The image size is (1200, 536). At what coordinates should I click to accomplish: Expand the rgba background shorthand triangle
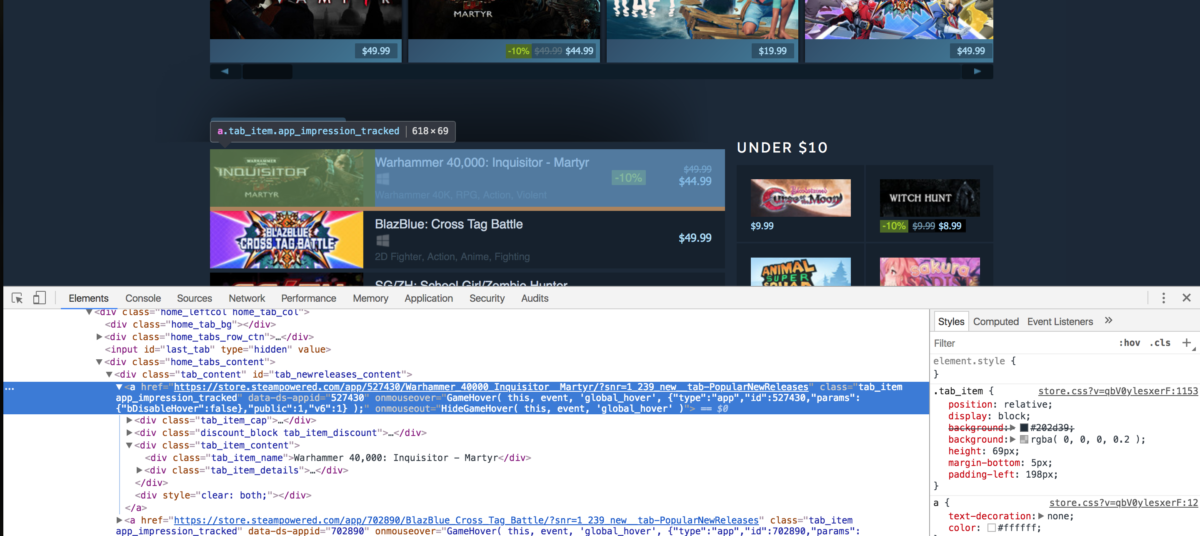tap(1014, 439)
